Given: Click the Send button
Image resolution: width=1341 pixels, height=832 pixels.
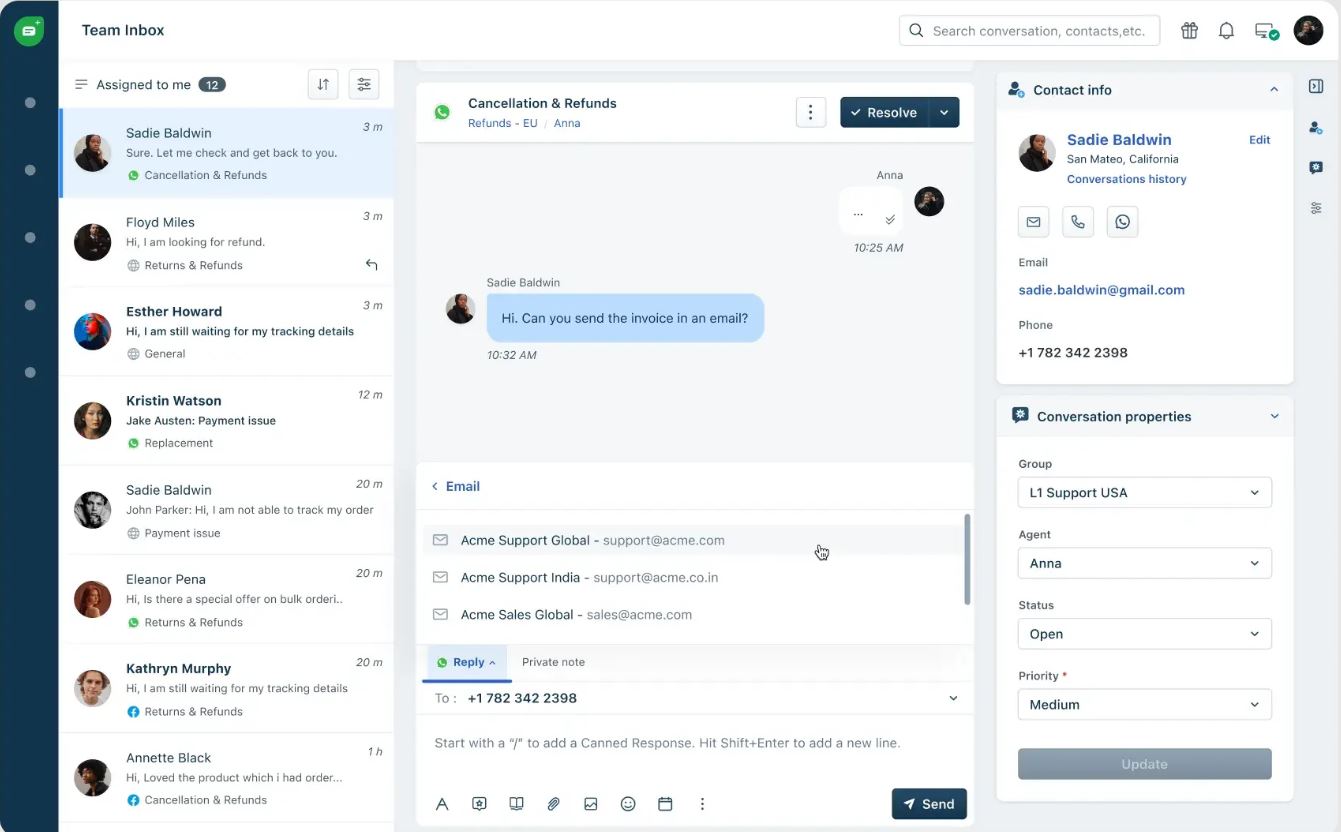Looking at the screenshot, I should pos(928,803).
